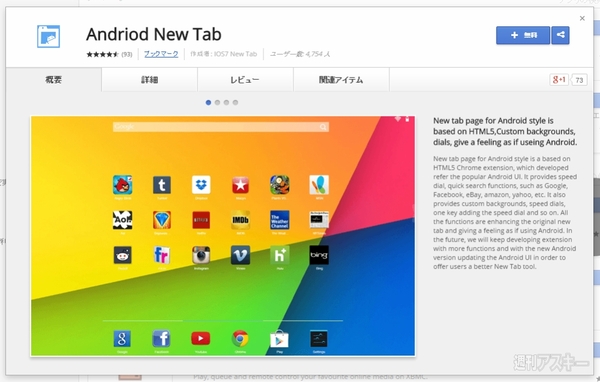Open the 関連アイテム related items tab
The width and height of the screenshot is (600, 382).
(x=341, y=80)
